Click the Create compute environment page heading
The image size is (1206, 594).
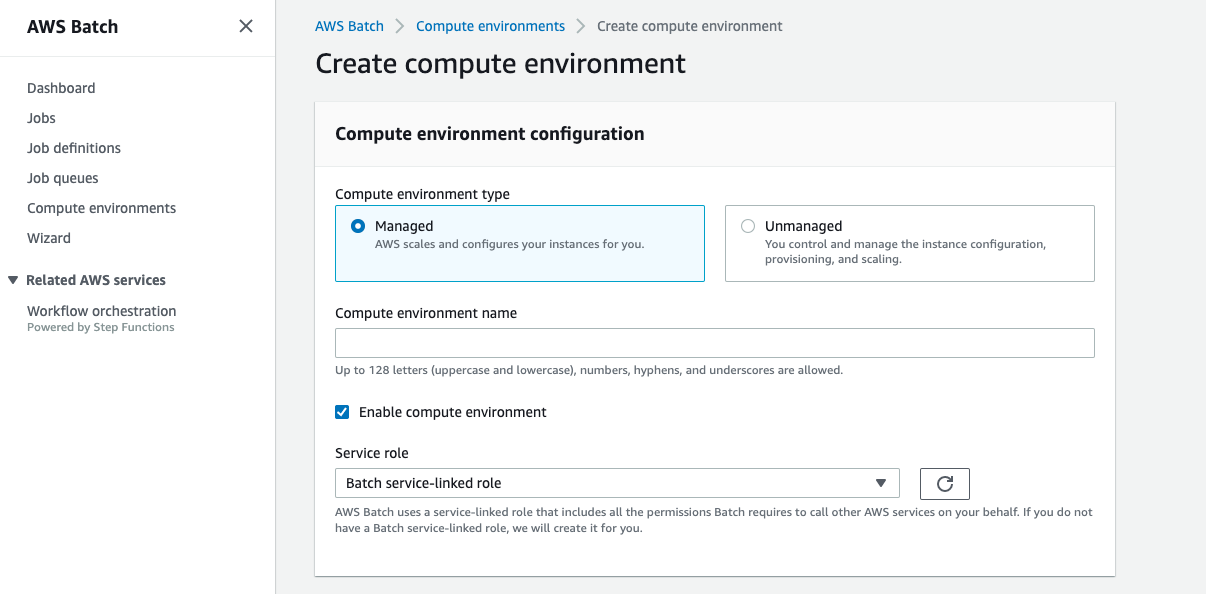click(x=500, y=64)
